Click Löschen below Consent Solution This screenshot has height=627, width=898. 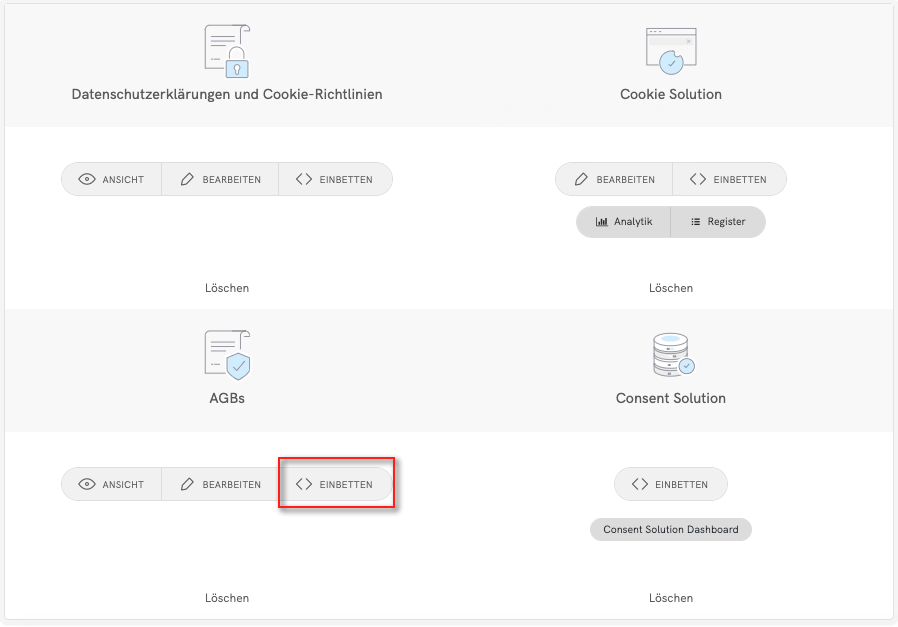[670, 598]
